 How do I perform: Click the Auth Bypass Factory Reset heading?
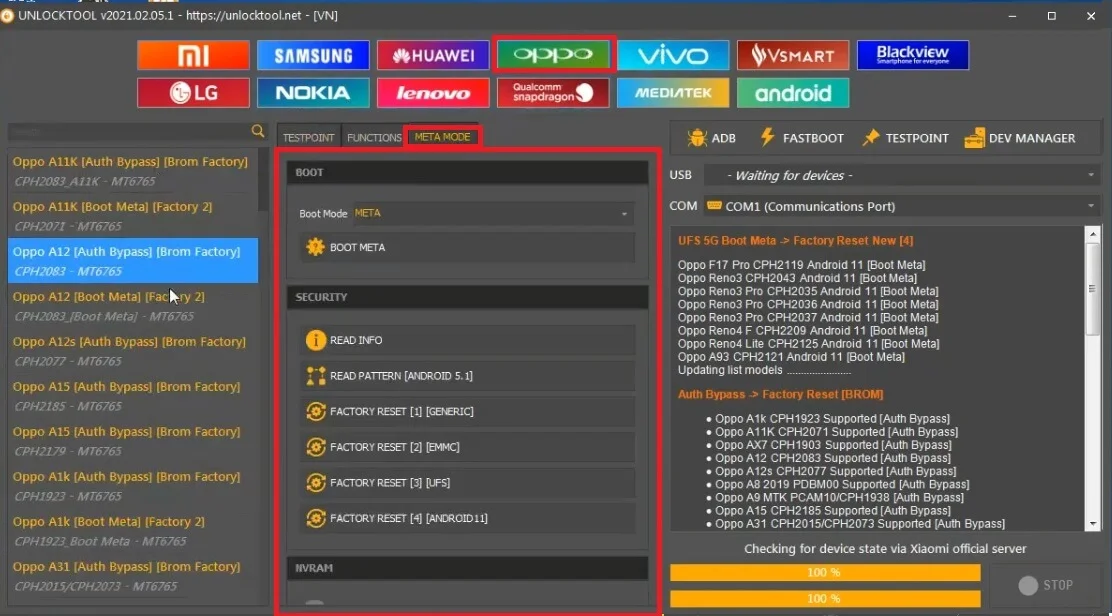[780, 394]
